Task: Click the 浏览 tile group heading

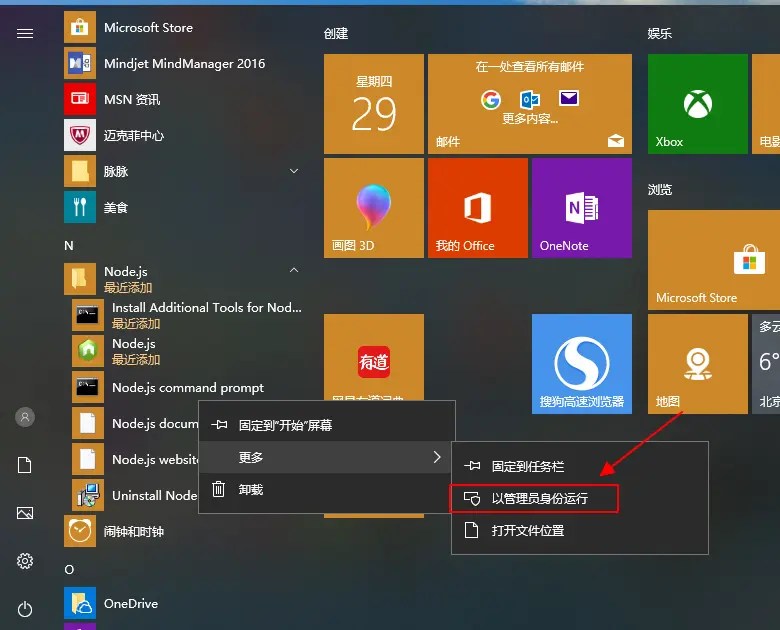Action: coord(660,189)
